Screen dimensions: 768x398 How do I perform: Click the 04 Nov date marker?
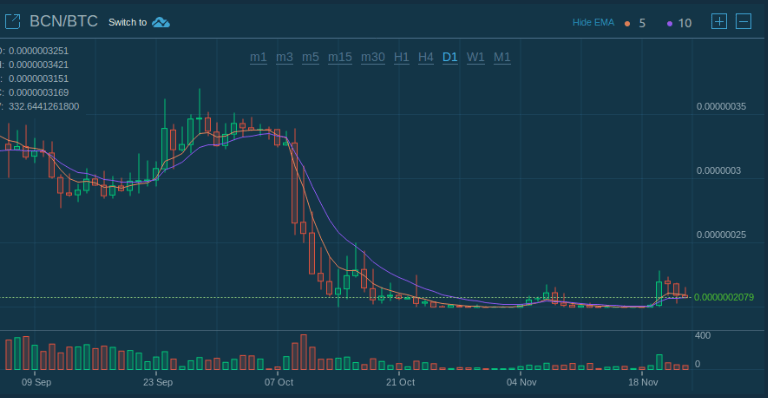(x=521, y=382)
